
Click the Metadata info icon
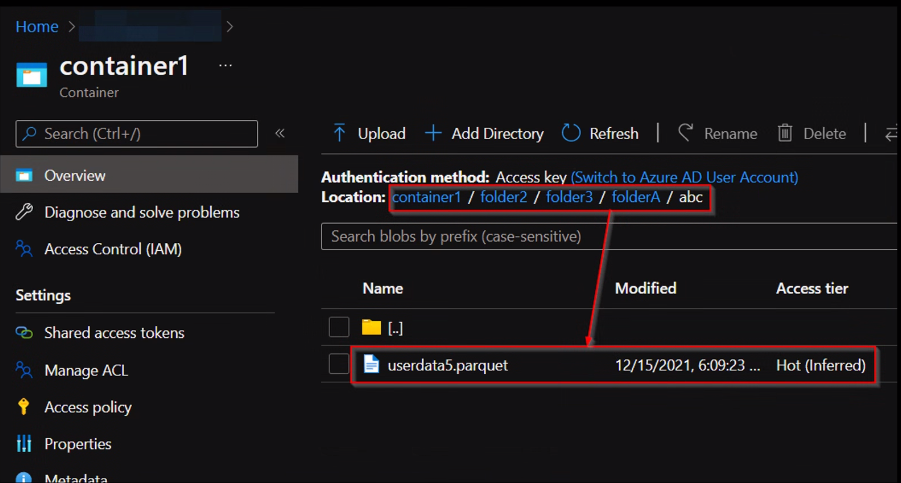(x=24, y=478)
